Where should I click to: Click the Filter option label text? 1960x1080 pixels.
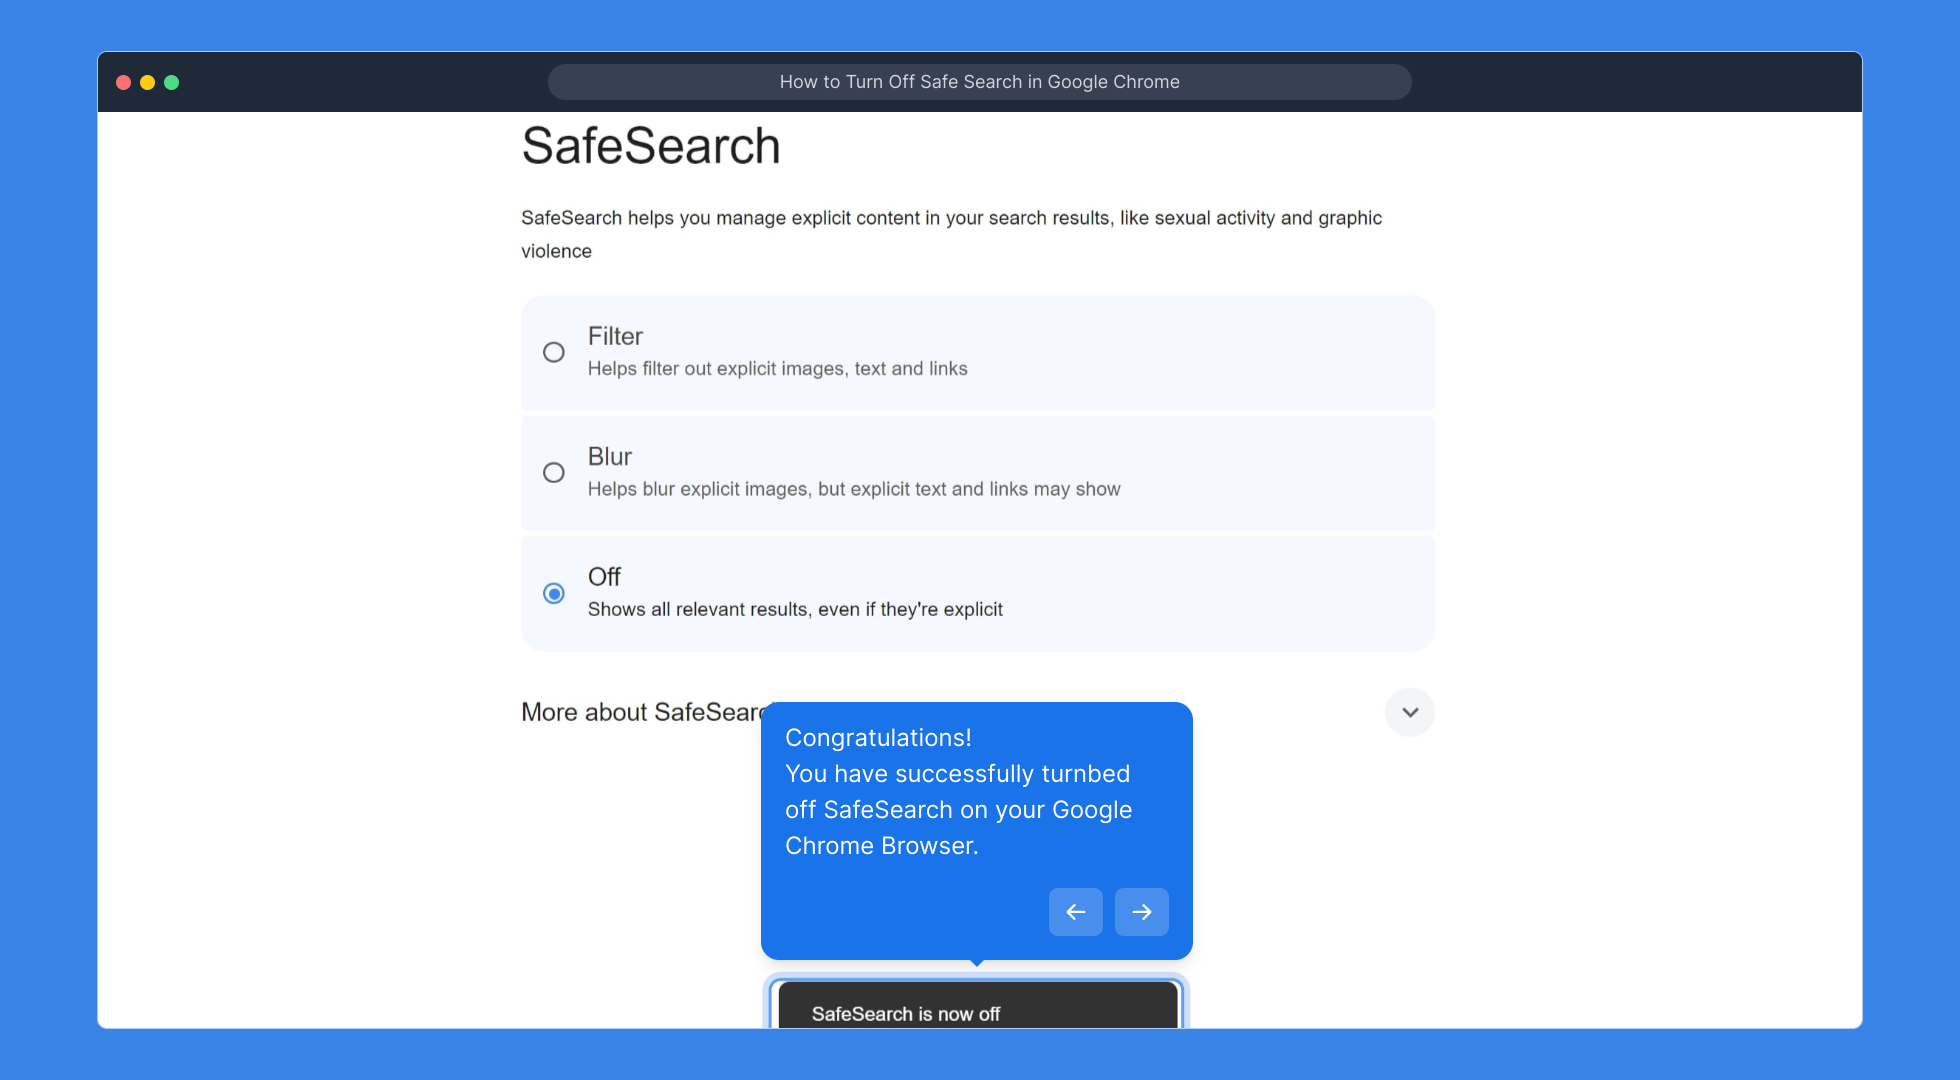pyautogui.click(x=615, y=336)
